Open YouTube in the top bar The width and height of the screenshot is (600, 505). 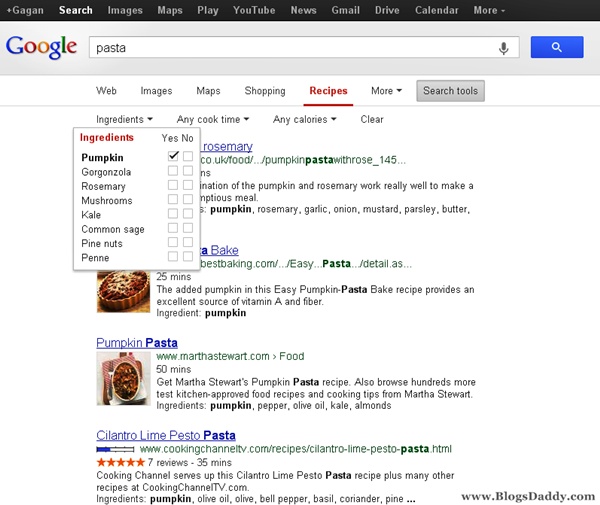click(254, 10)
